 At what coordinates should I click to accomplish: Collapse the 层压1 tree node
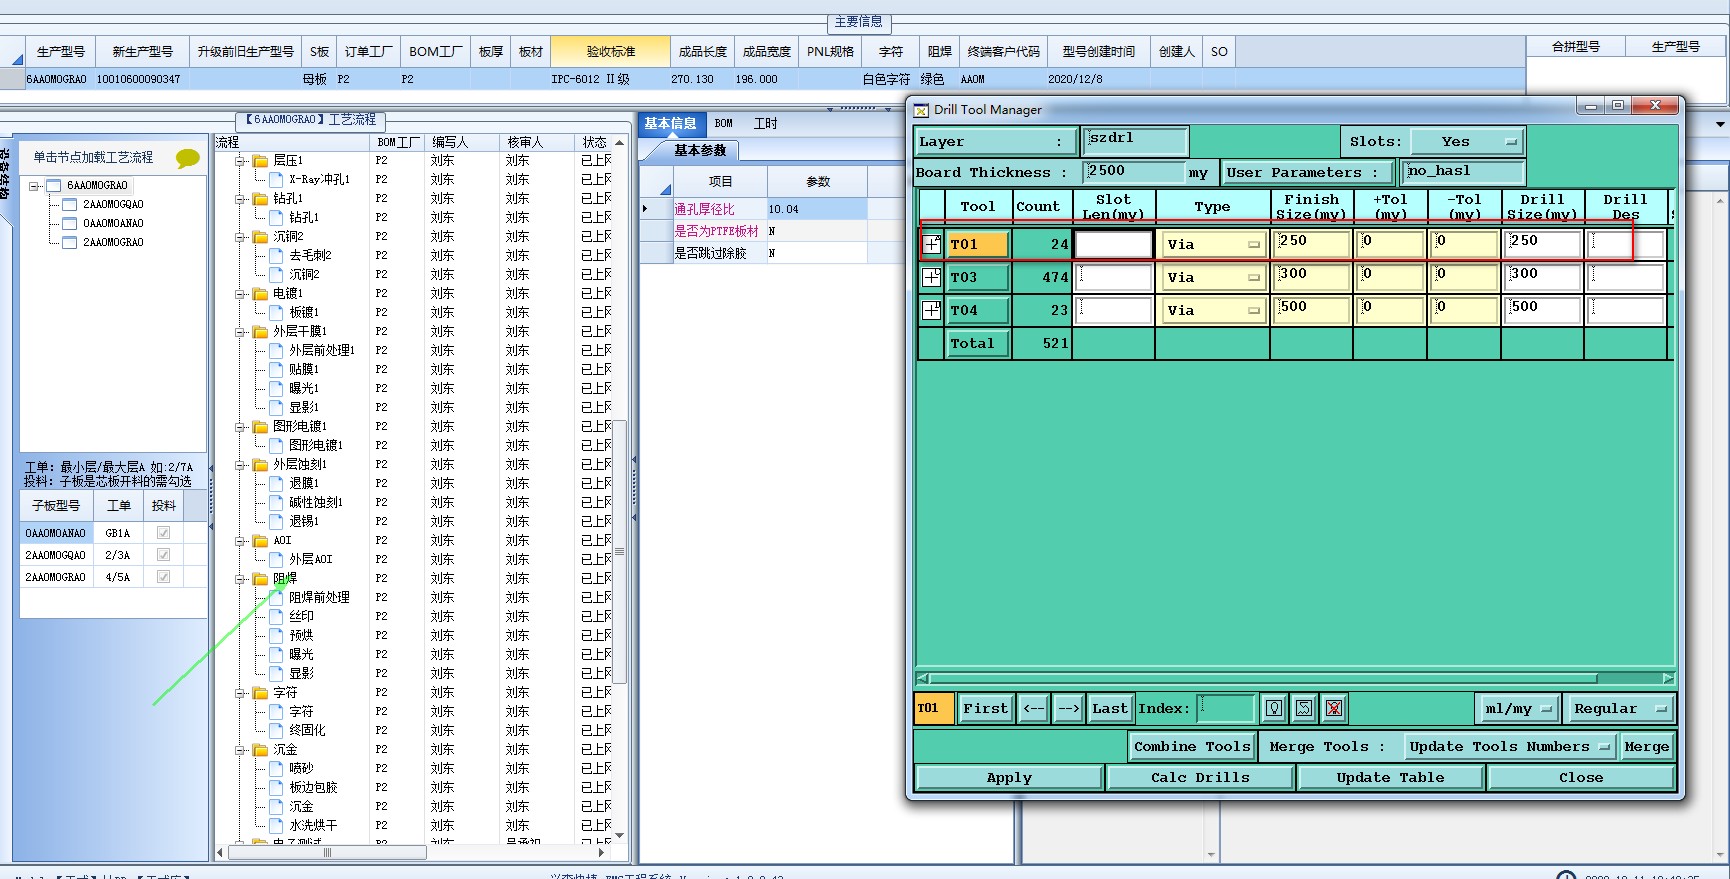pyautogui.click(x=240, y=161)
